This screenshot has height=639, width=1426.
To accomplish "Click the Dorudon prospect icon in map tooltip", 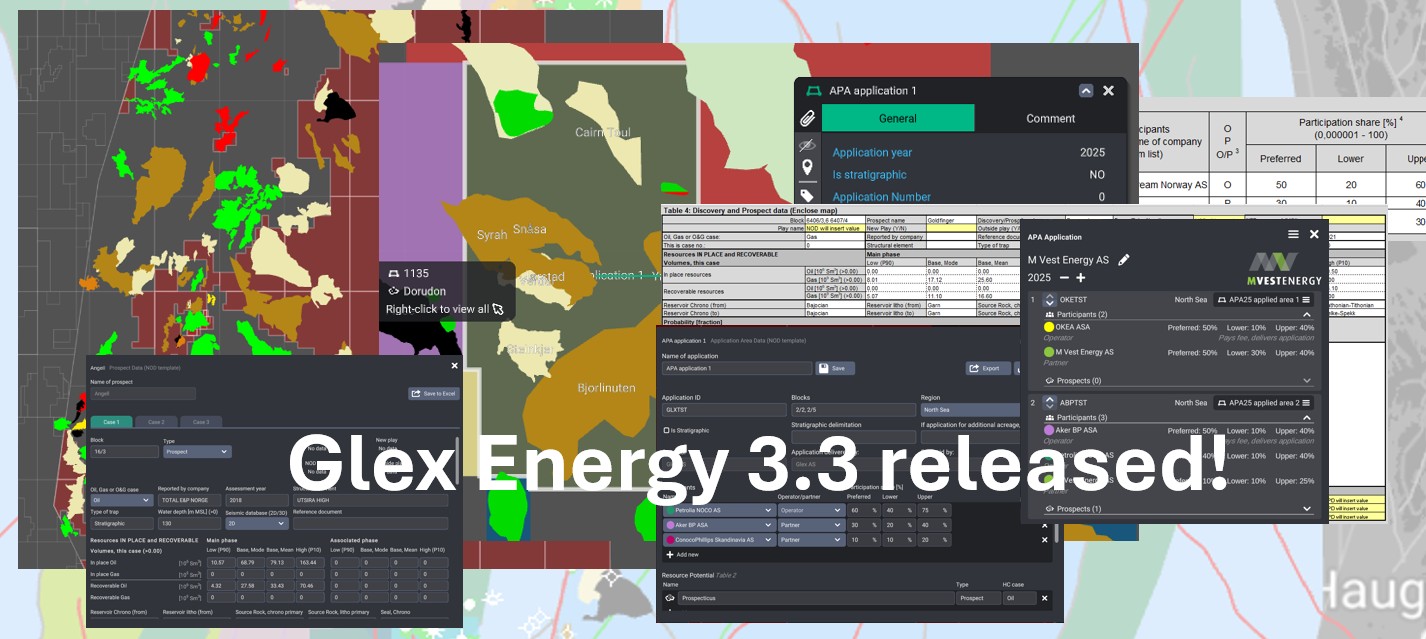I will click(394, 292).
